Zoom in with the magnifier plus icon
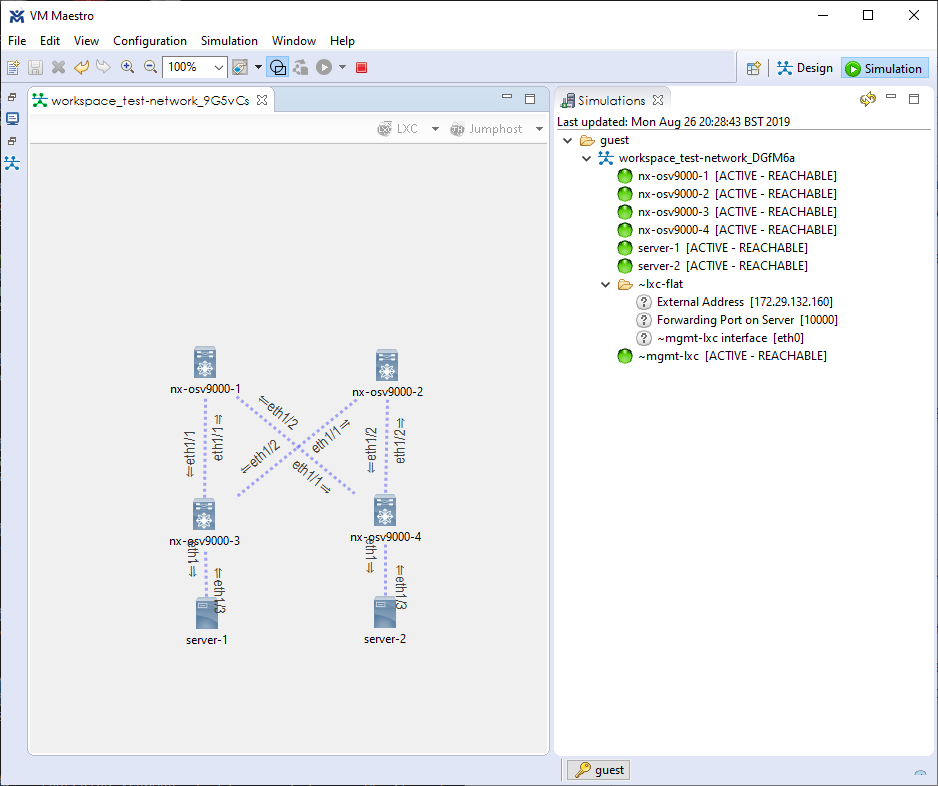 point(127,68)
